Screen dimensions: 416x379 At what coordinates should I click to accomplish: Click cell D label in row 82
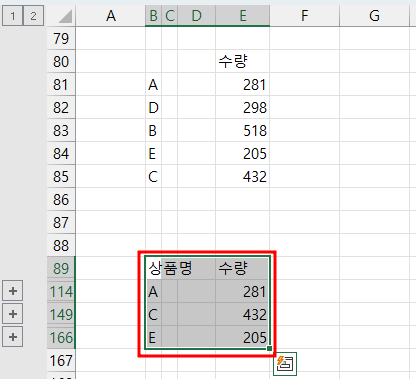(154, 107)
